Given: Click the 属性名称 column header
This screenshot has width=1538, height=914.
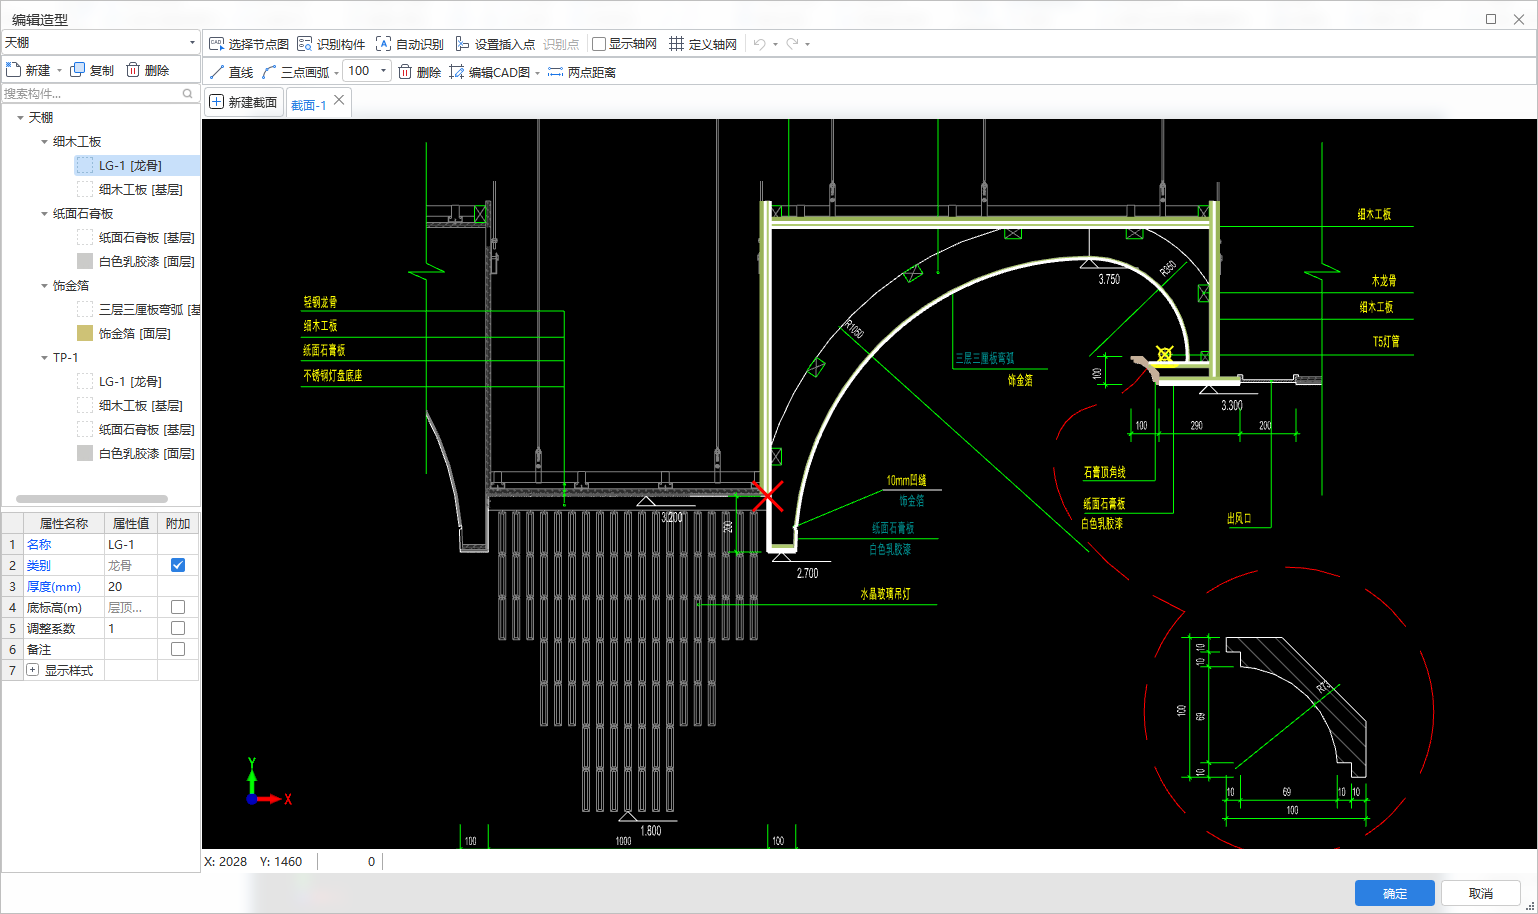Looking at the screenshot, I should (x=63, y=523).
